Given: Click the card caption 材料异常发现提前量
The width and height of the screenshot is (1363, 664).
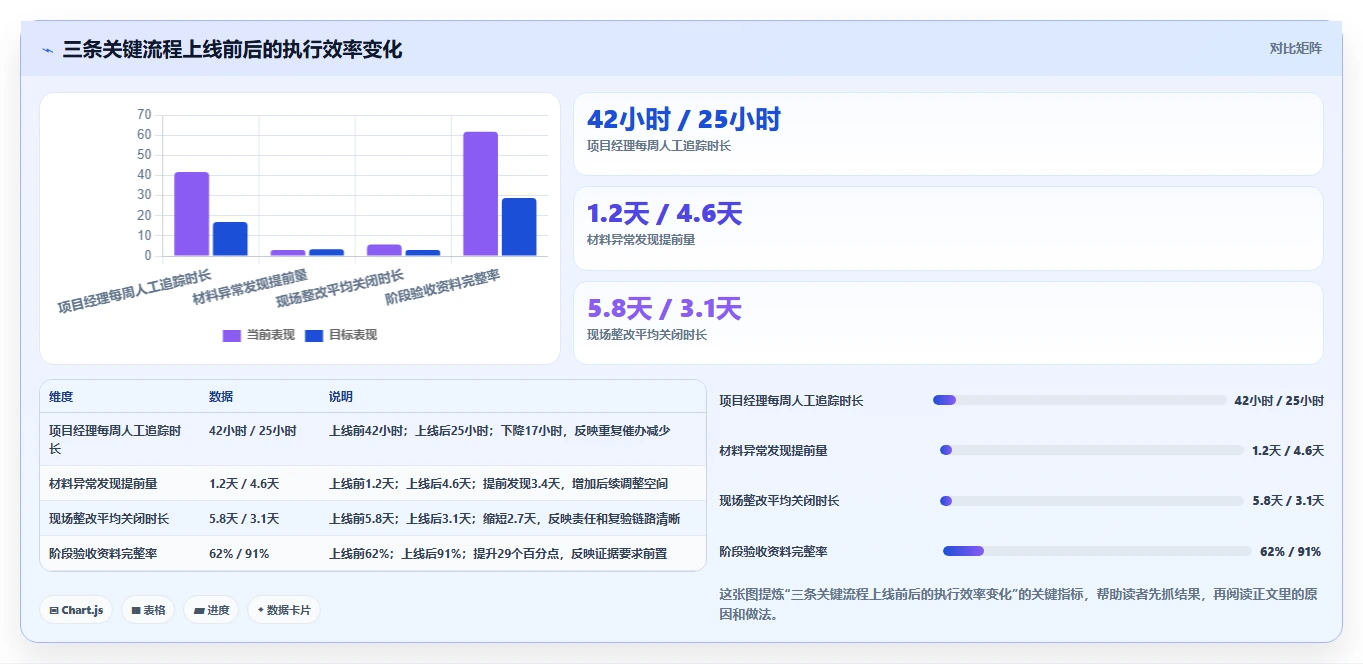Looking at the screenshot, I should pyautogui.click(x=641, y=240).
